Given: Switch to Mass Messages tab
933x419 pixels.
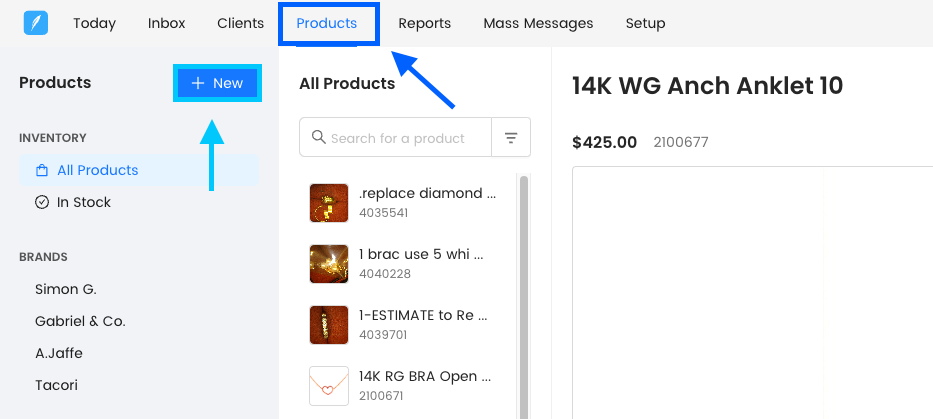Looking at the screenshot, I should click(x=538, y=23).
